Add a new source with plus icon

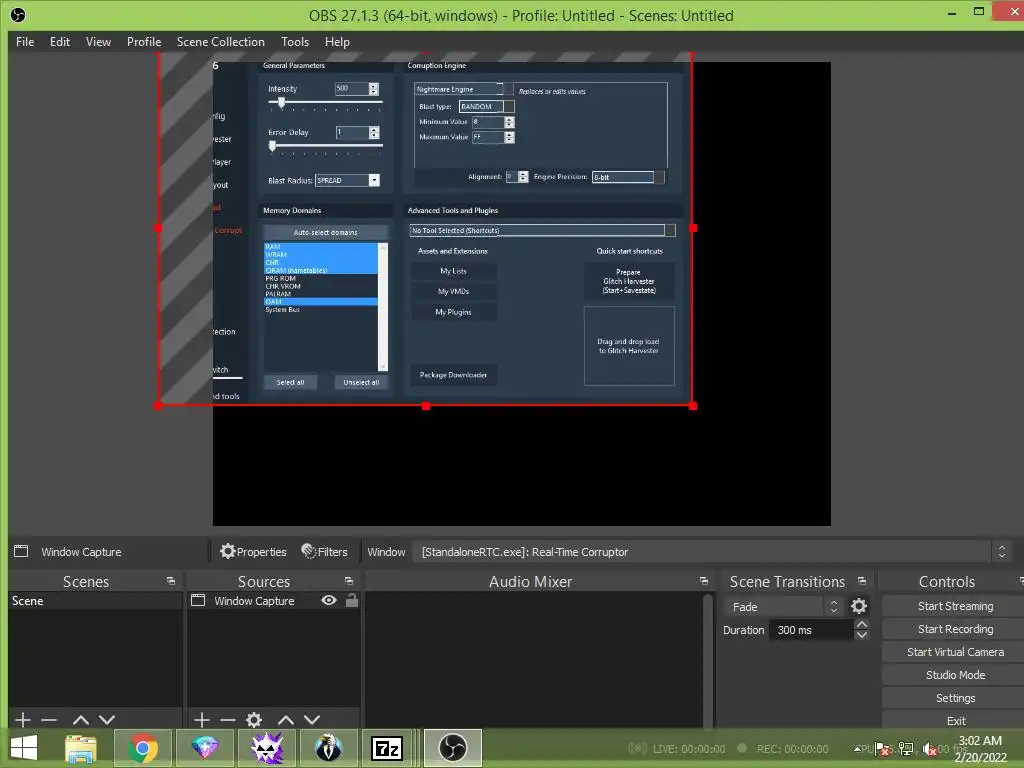point(202,720)
